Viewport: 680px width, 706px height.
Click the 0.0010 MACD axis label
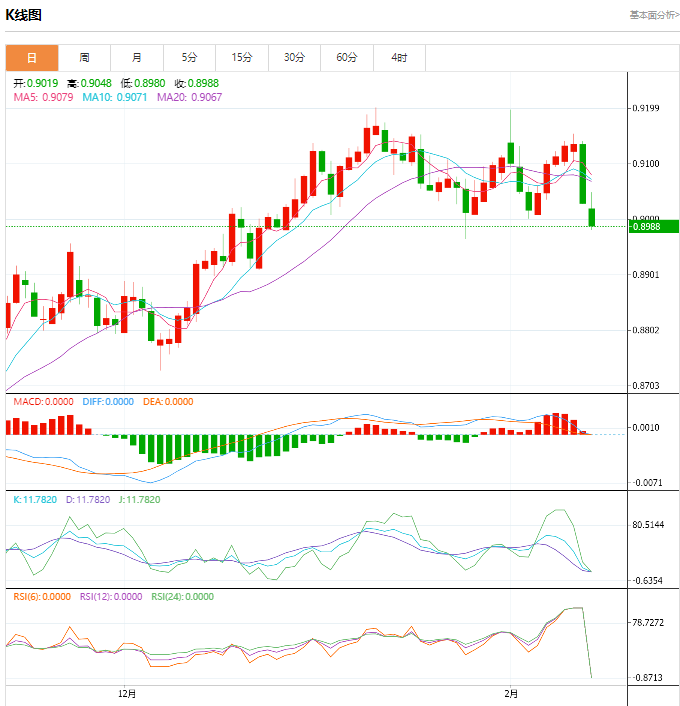[646, 427]
